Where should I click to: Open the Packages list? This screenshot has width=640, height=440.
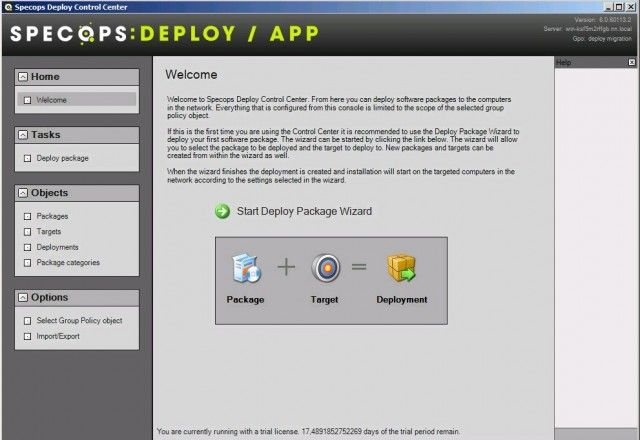[x=52, y=216]
